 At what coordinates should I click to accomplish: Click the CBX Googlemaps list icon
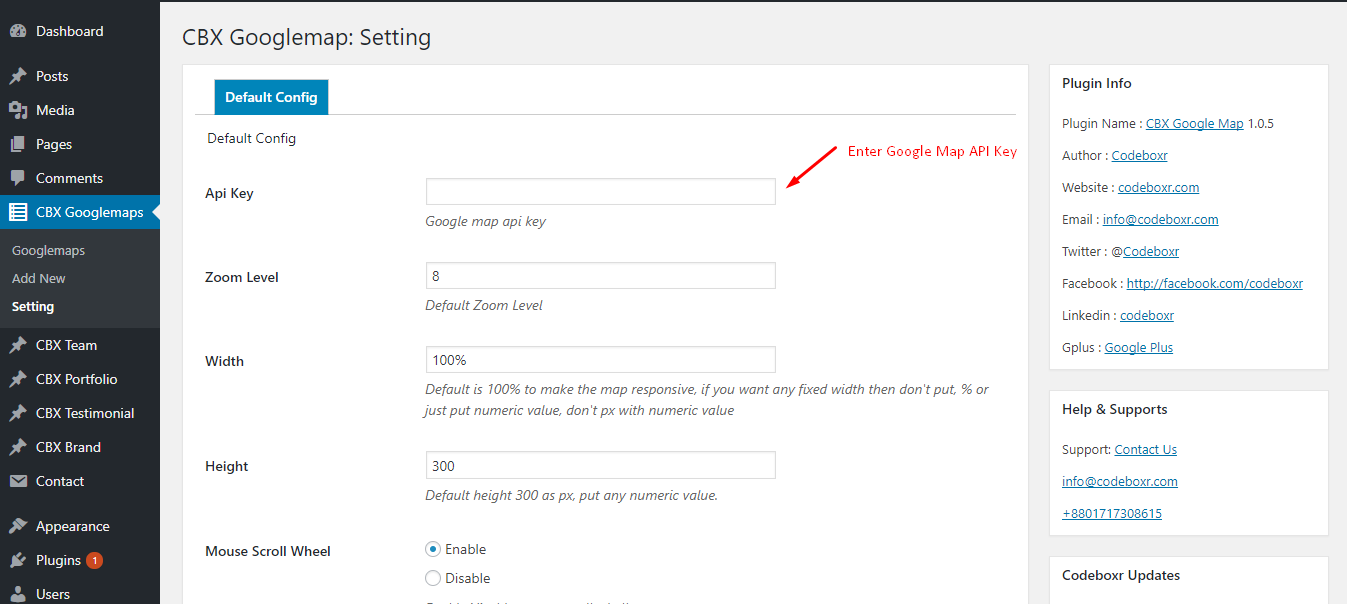[x=18, y=212]
